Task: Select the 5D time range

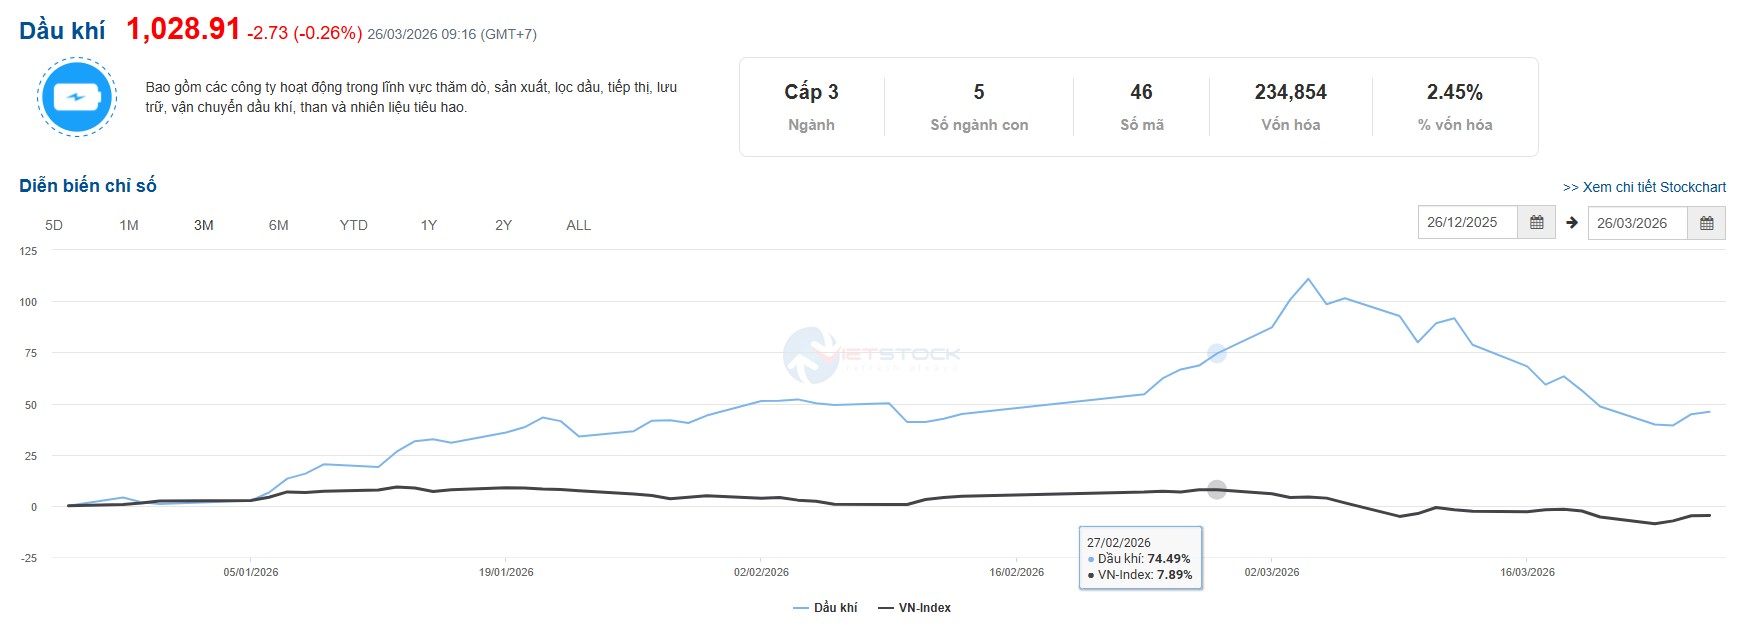Action: (x=54, y=225)
